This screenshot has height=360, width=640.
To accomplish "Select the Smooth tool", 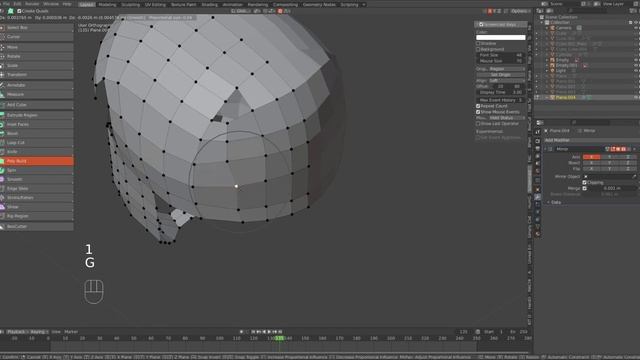I will (37, 179).
